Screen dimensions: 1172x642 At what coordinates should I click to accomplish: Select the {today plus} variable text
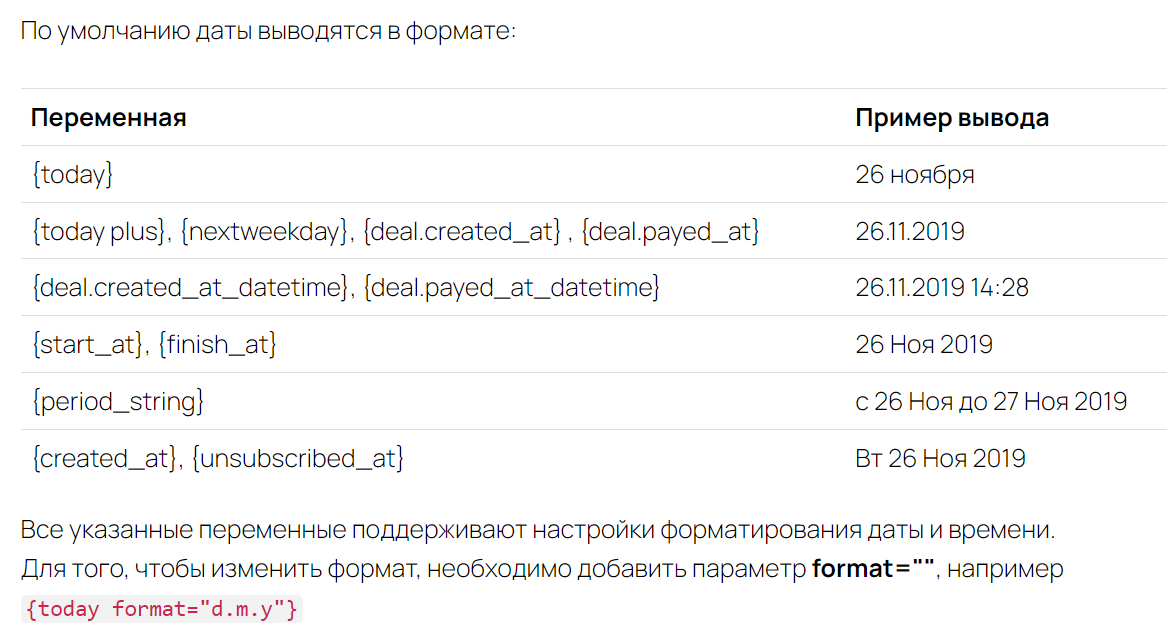[99, 231]
